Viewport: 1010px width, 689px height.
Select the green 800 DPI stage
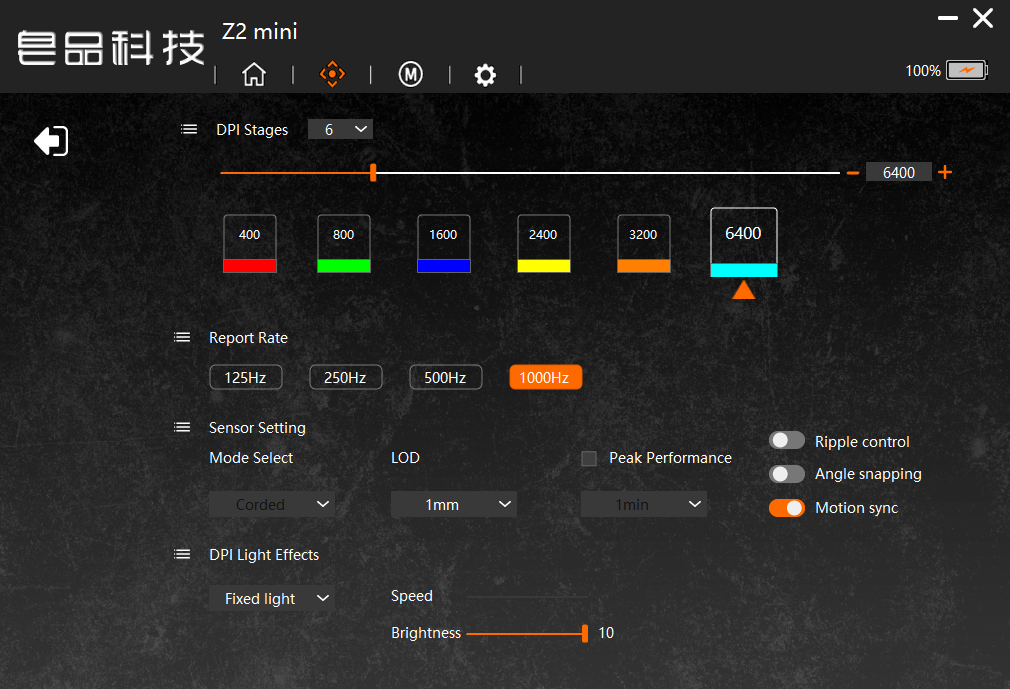pos(343,243)
